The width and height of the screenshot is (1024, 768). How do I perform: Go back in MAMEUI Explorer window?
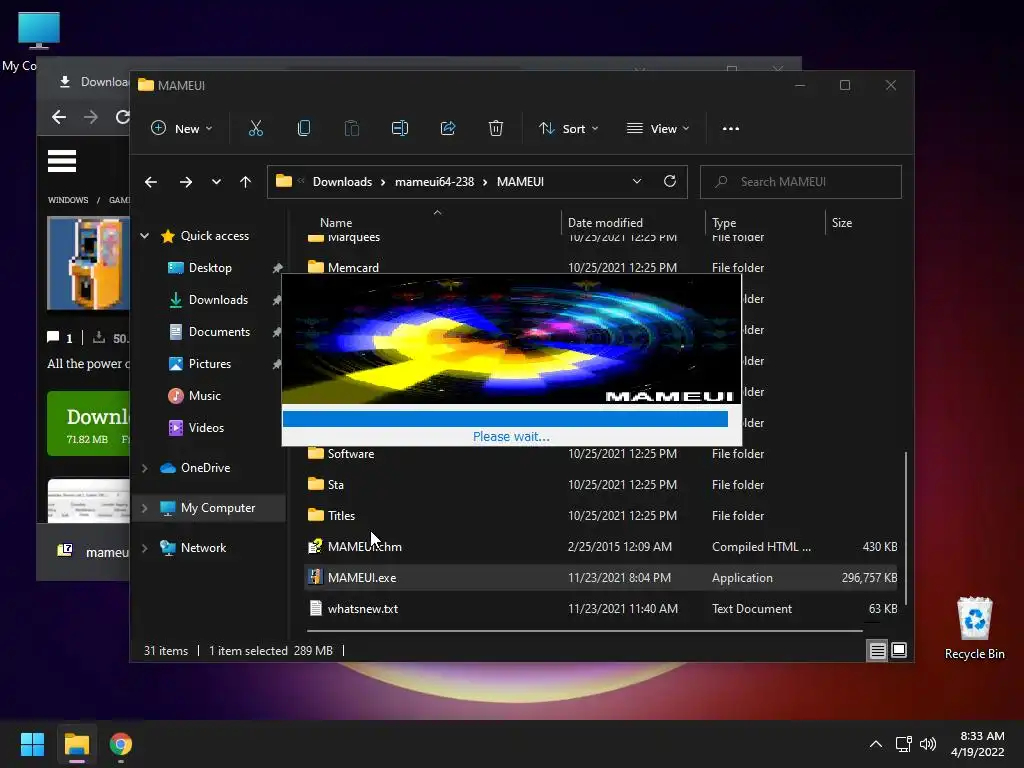click(x=151, y=182)
